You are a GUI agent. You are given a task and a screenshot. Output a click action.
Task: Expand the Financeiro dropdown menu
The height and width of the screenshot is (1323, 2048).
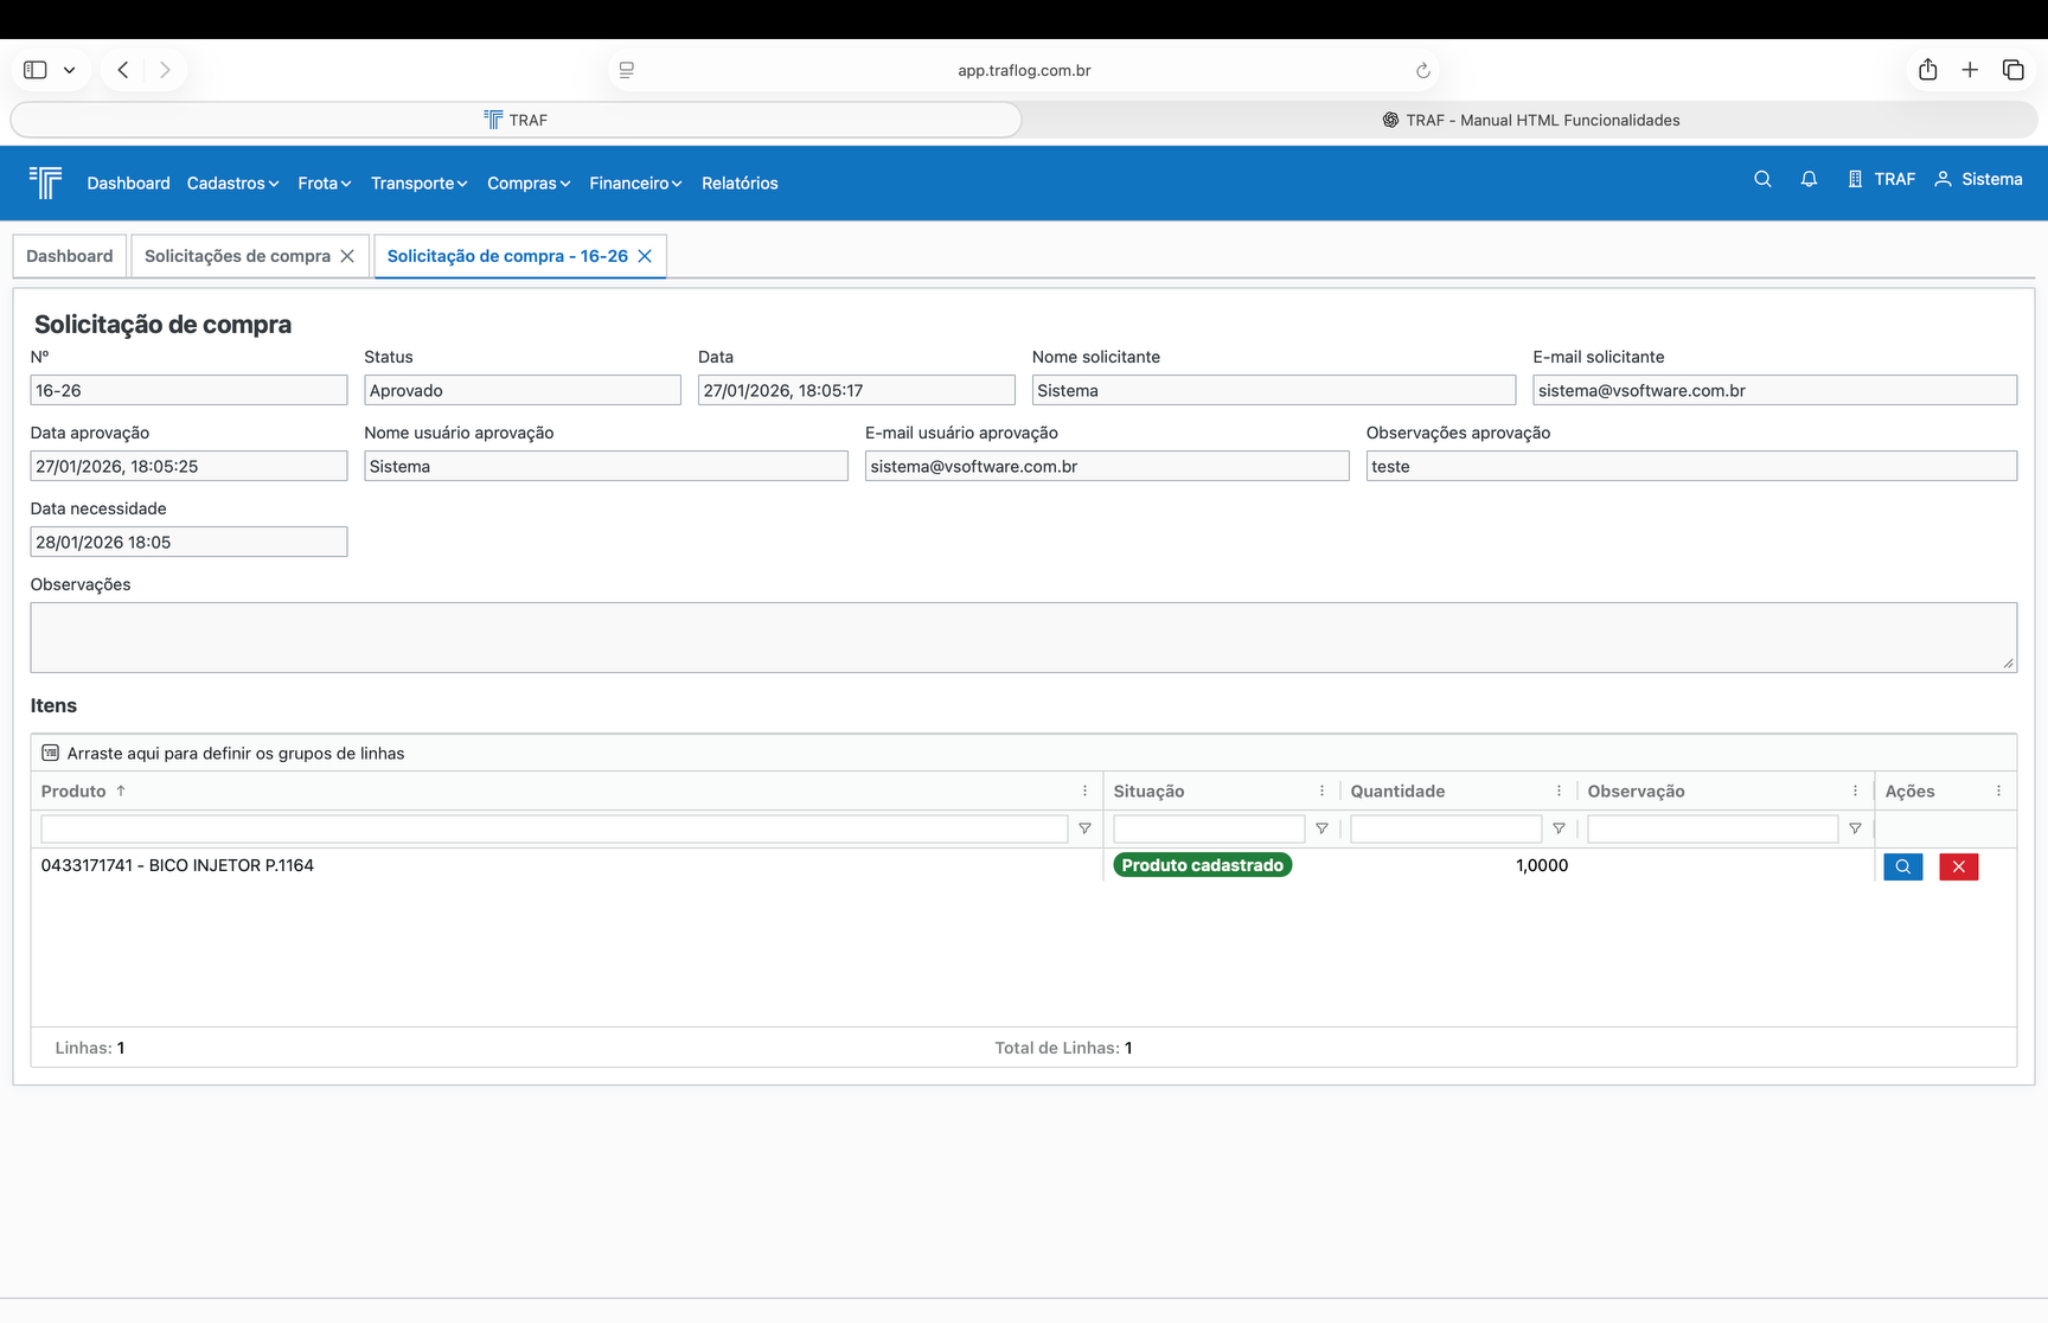[x=635, y=183]
